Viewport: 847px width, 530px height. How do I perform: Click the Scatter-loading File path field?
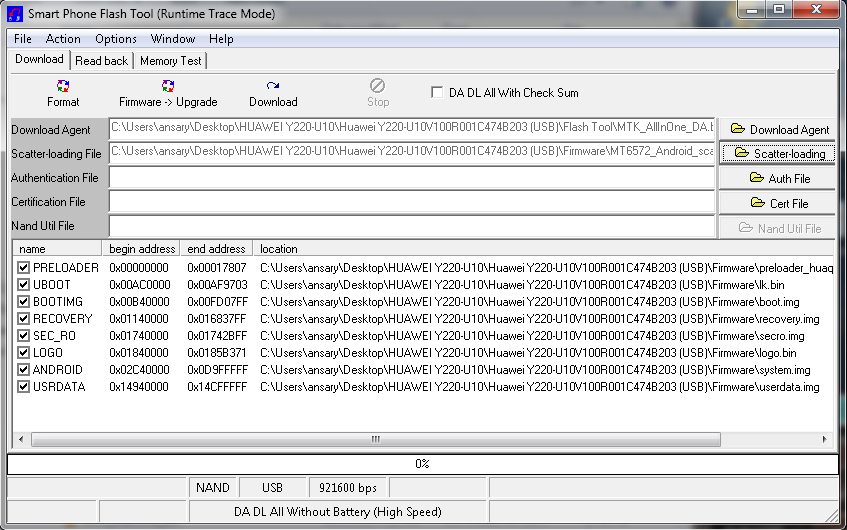tap(412, 152)
